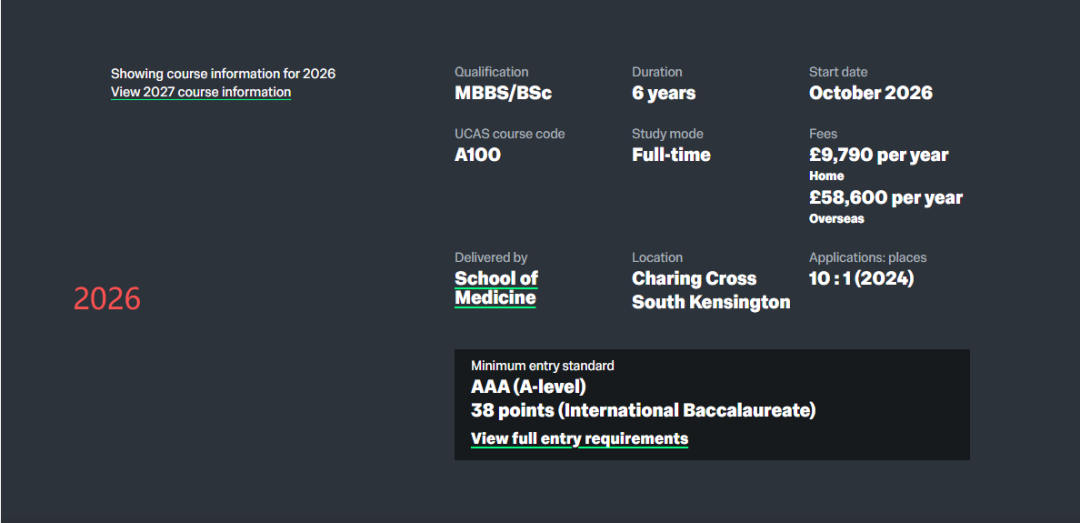Screen dimensions: 1080x523
Task: Click the Full-time study mode value
Action: click(x=671, y=155)
